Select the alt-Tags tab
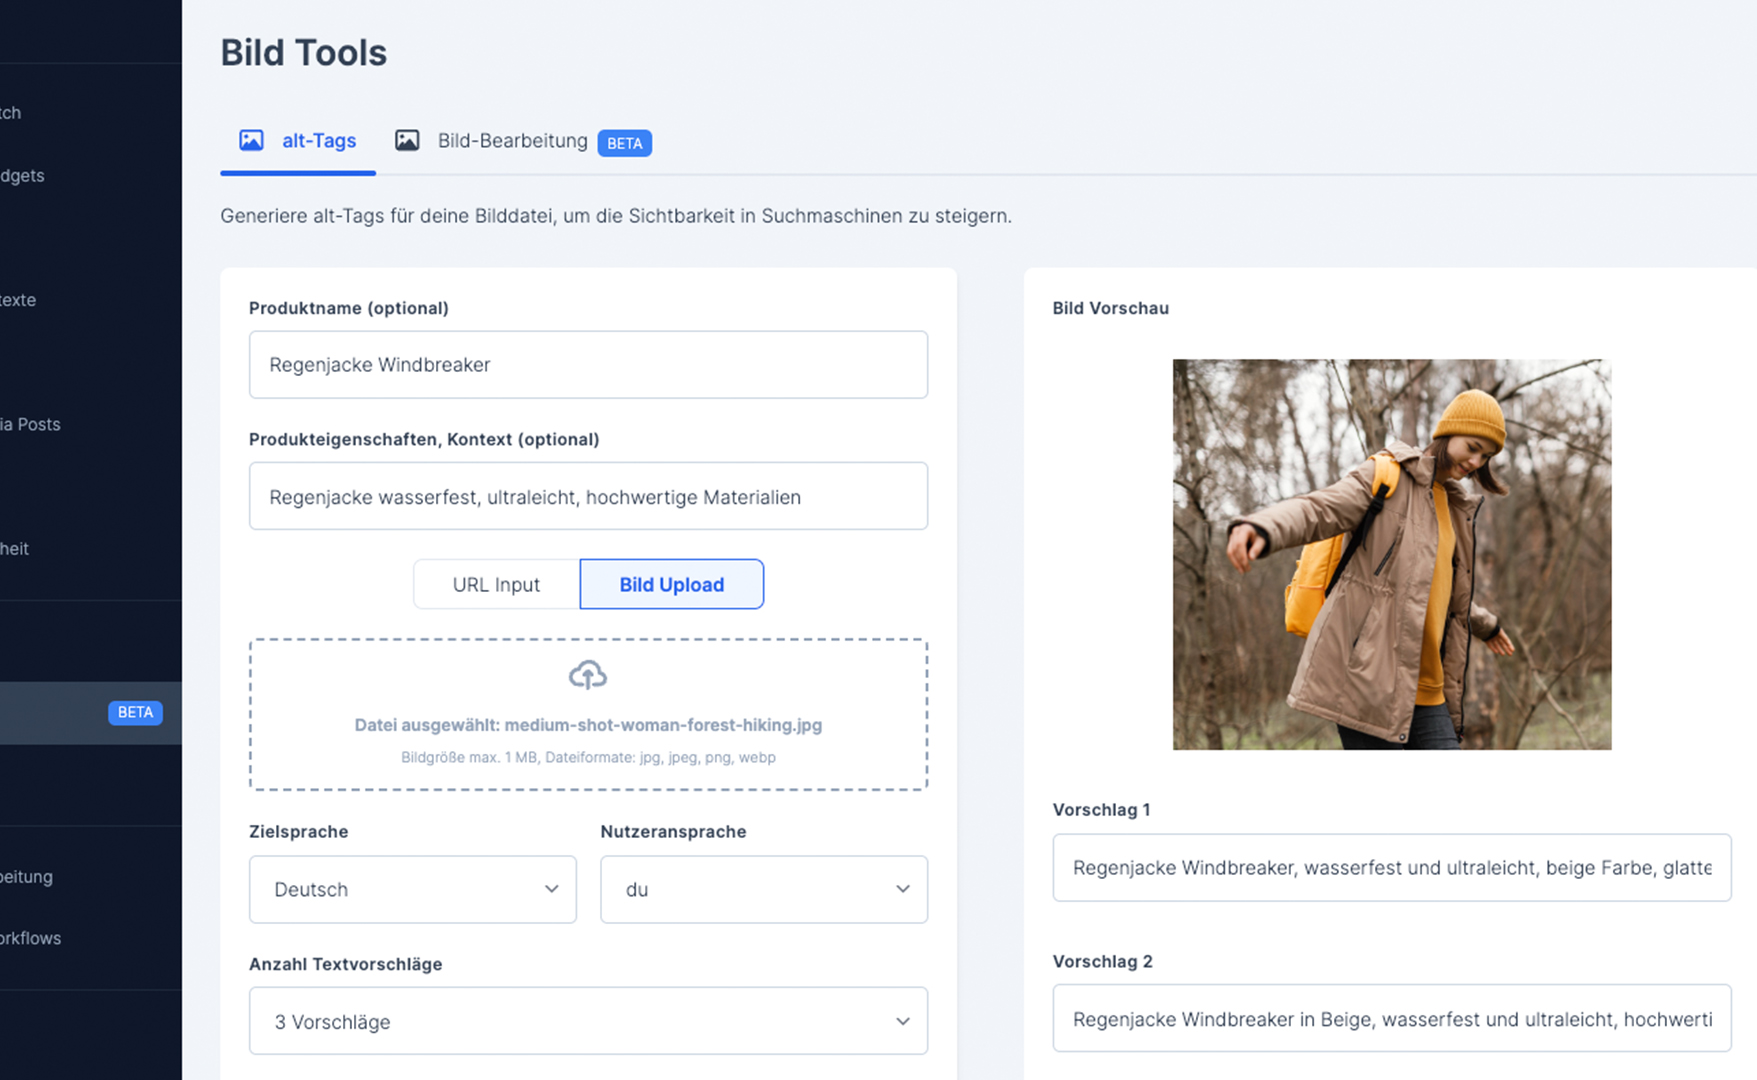 point(319,140)
